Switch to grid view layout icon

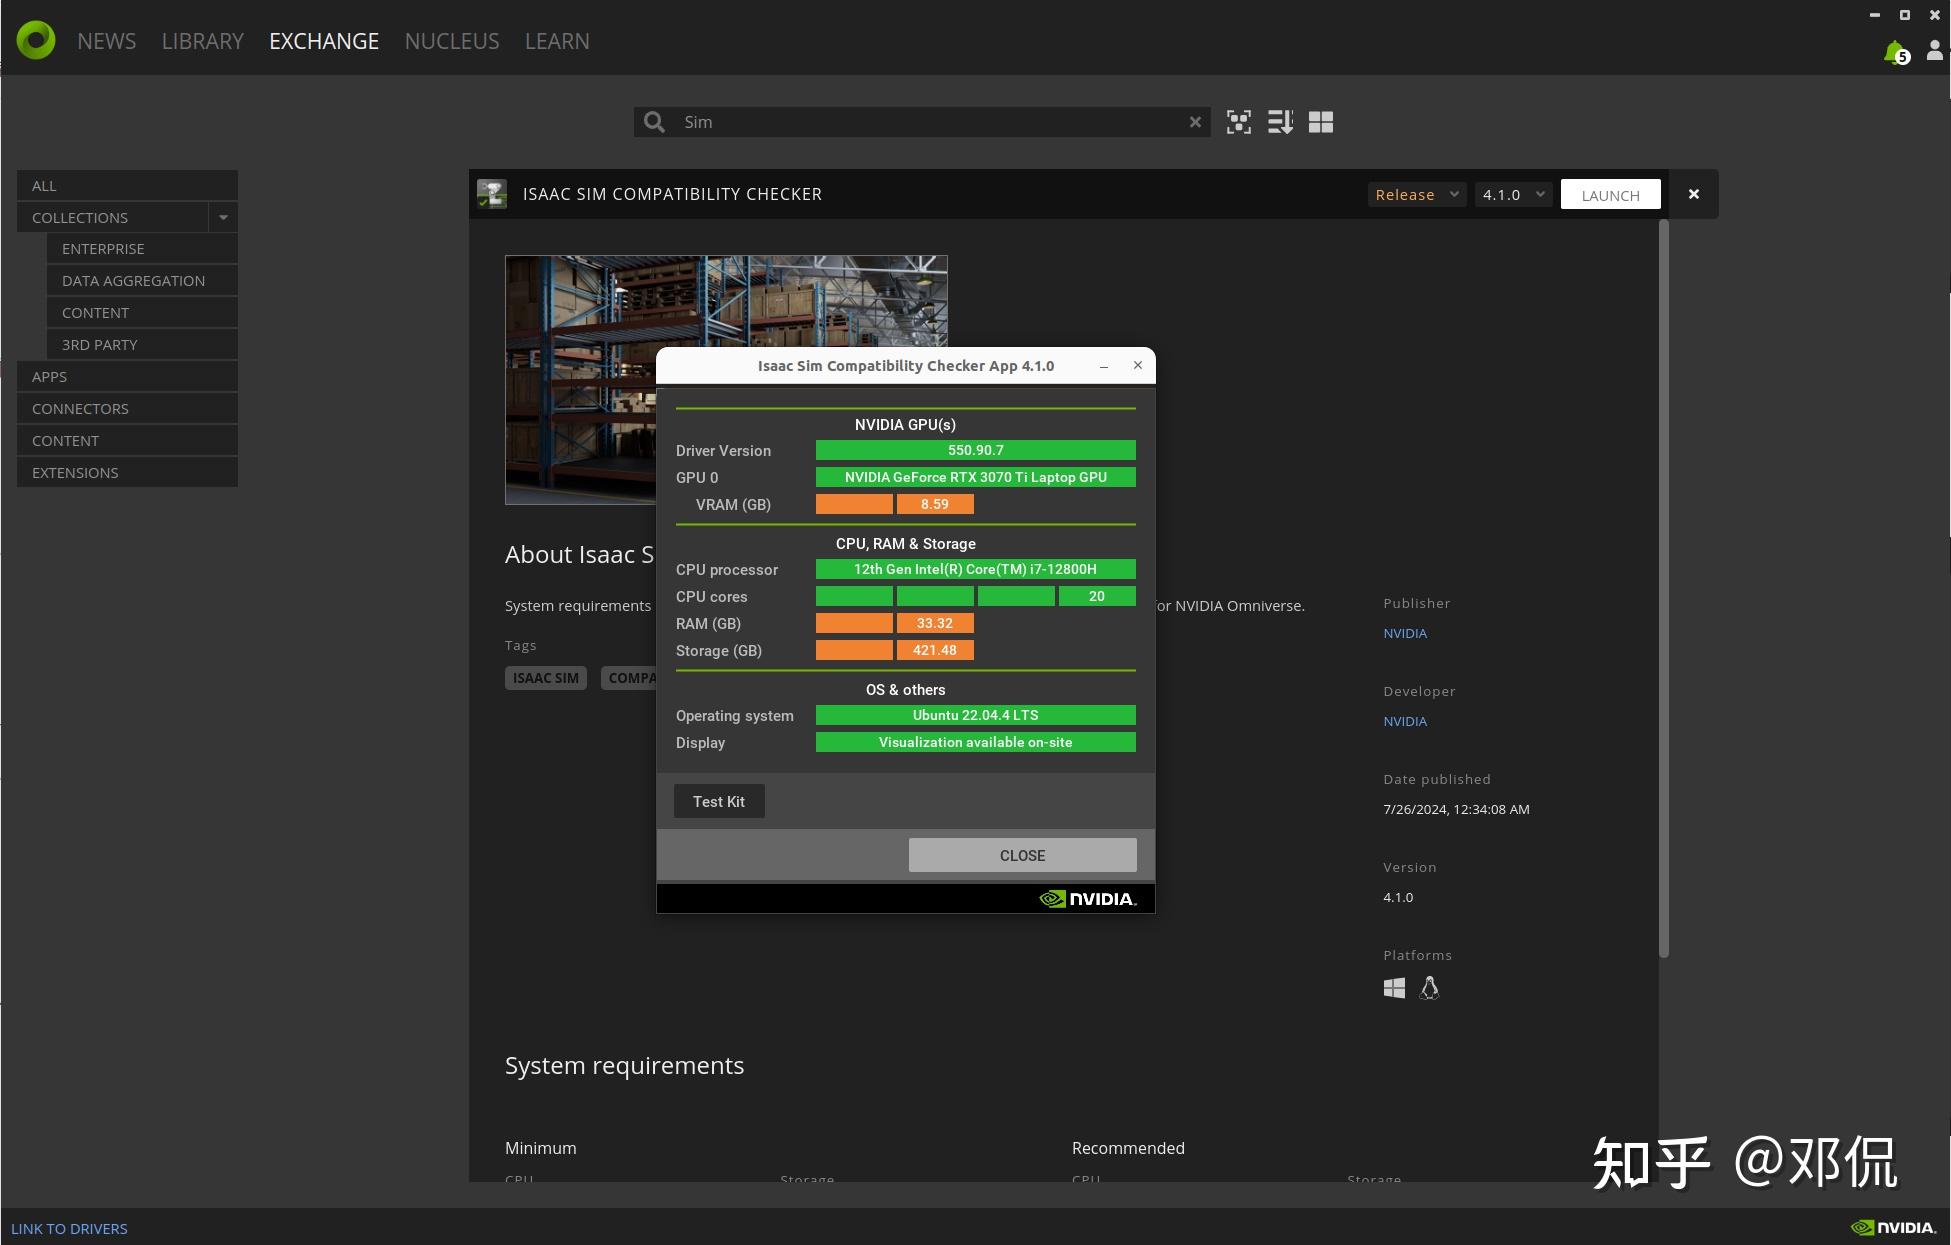point(1321,122)
